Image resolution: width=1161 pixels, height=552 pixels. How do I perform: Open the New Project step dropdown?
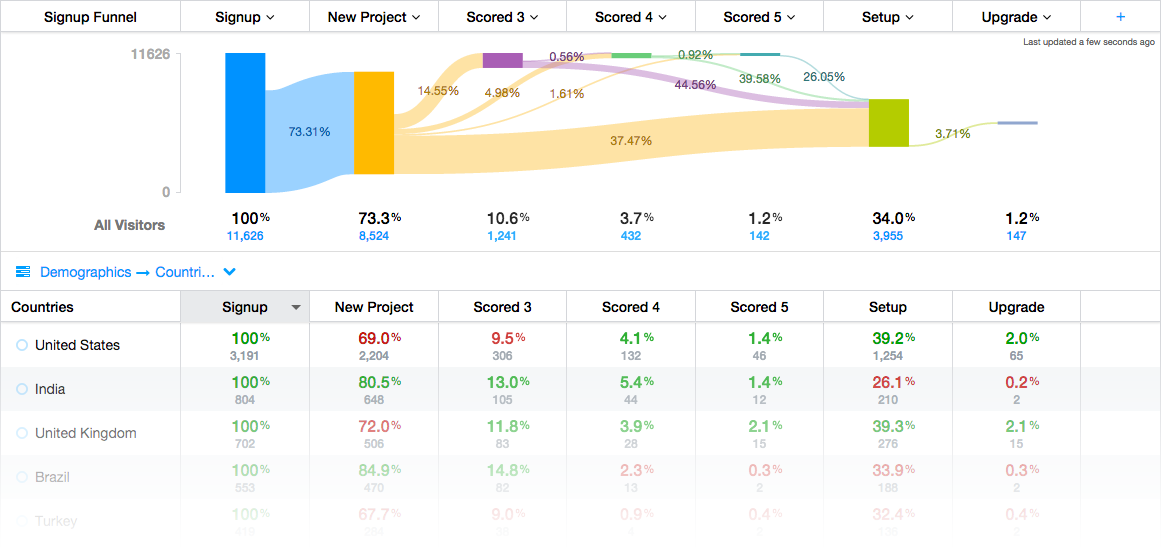point(374,17)
